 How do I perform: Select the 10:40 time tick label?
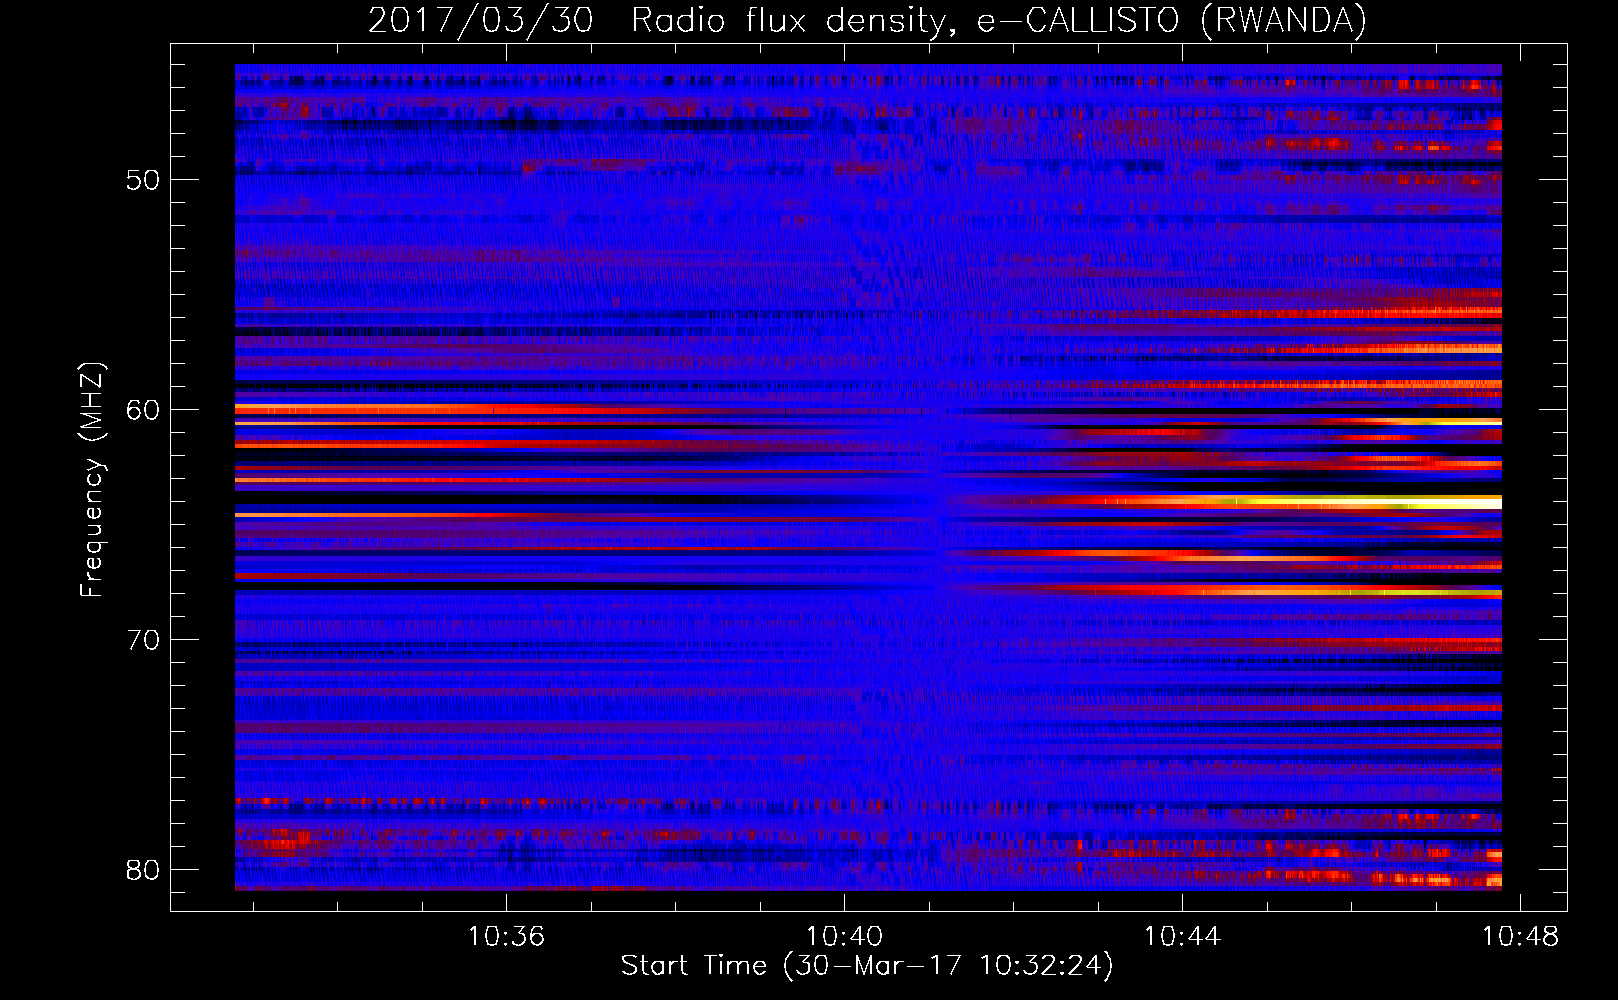tap(844, 937)
